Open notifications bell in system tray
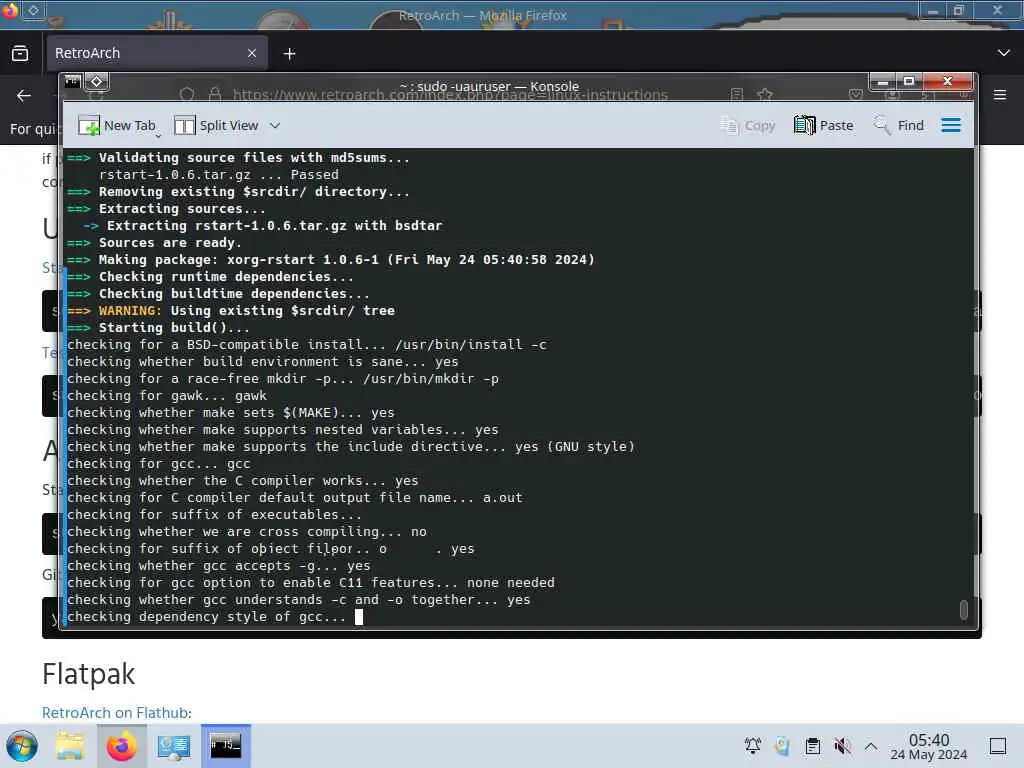Viewport: 1024px width, 768px height. (x=752, y=746)
